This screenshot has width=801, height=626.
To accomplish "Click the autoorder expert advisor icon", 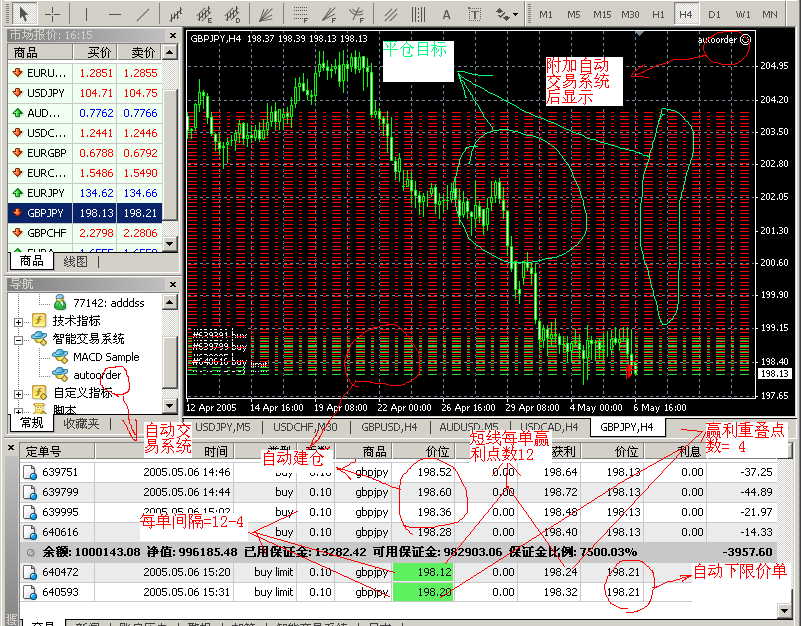I will (61, 375).
